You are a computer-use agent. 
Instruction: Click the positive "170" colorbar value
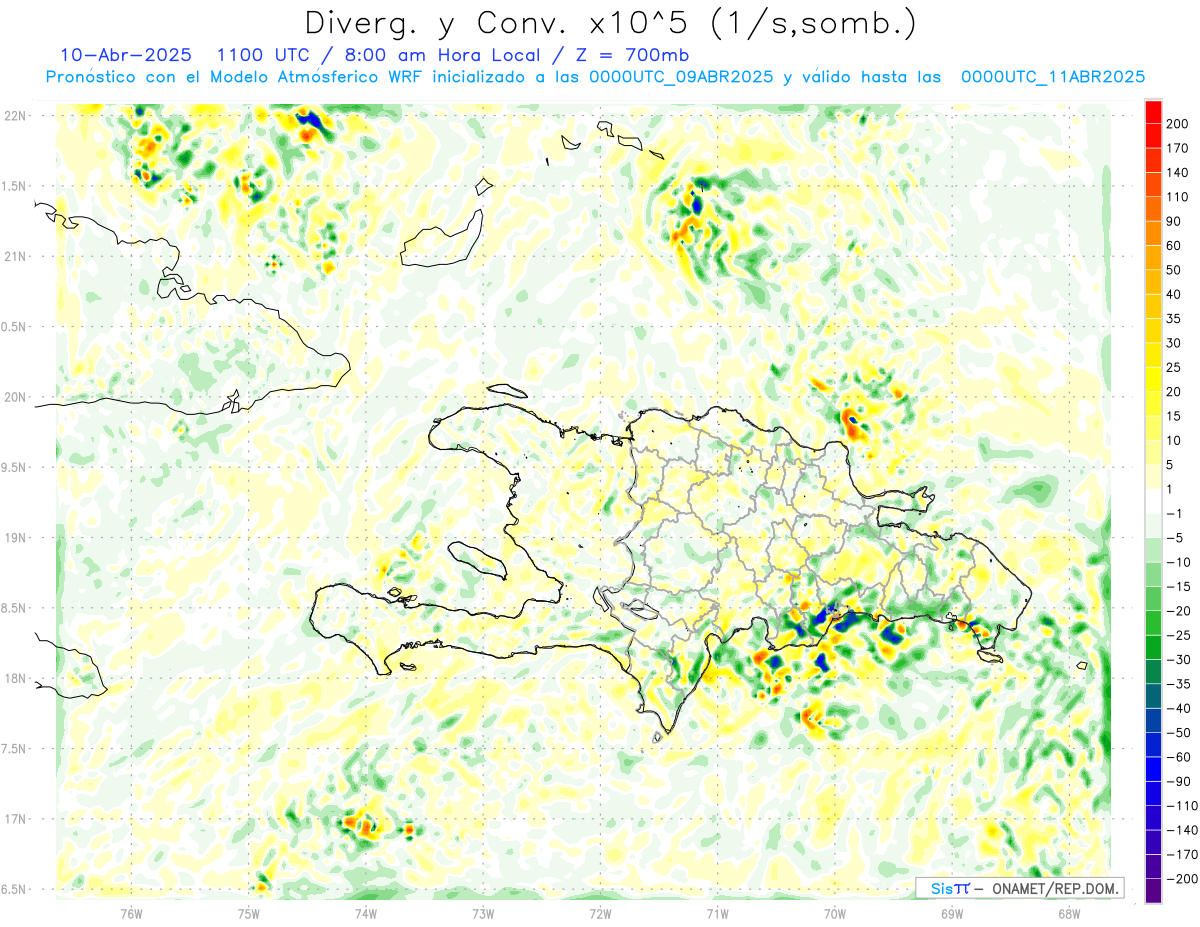[x=1177, y=148]
